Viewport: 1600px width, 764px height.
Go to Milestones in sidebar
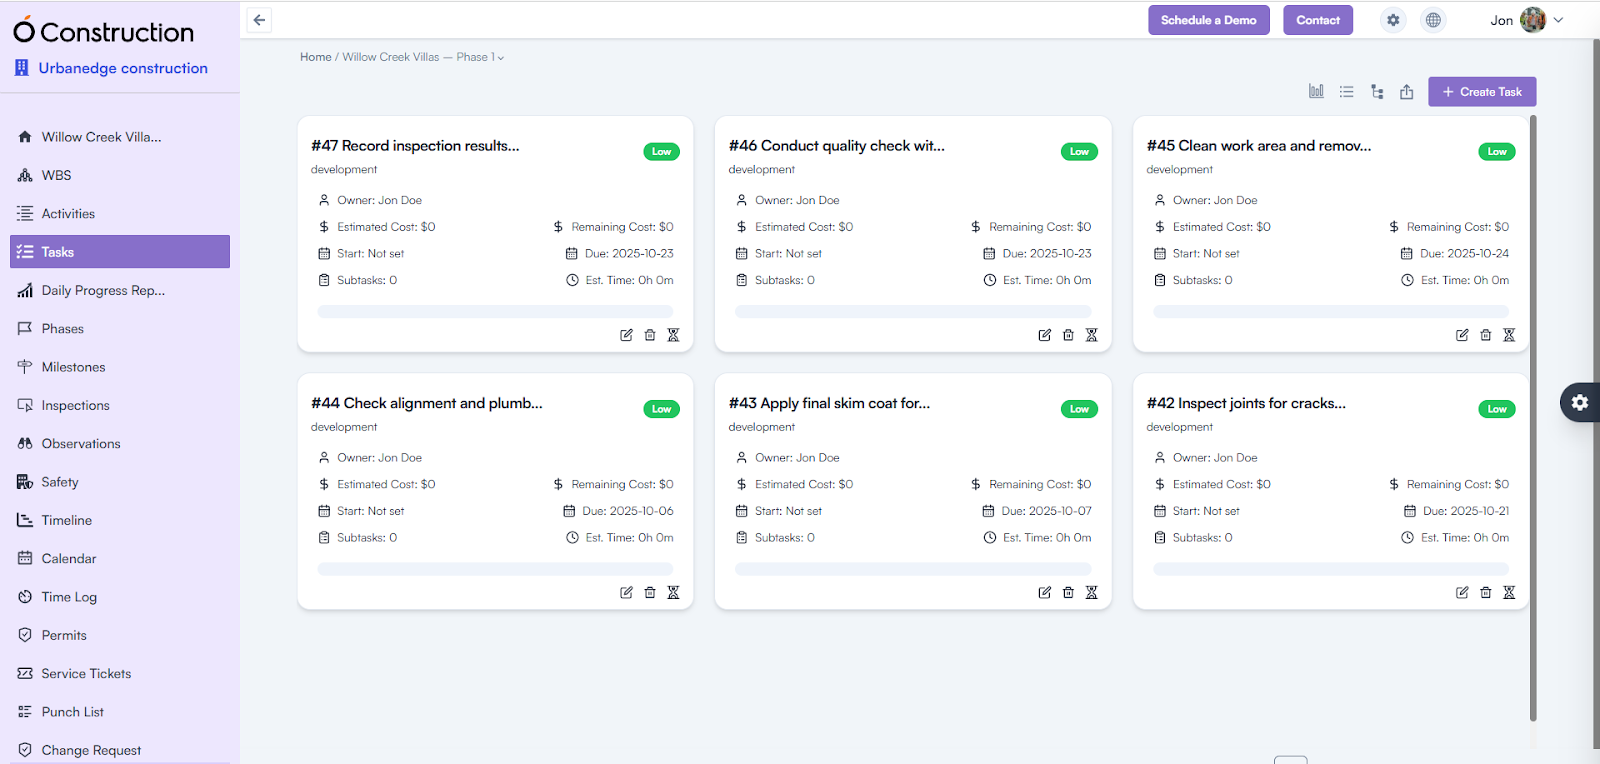120,367
